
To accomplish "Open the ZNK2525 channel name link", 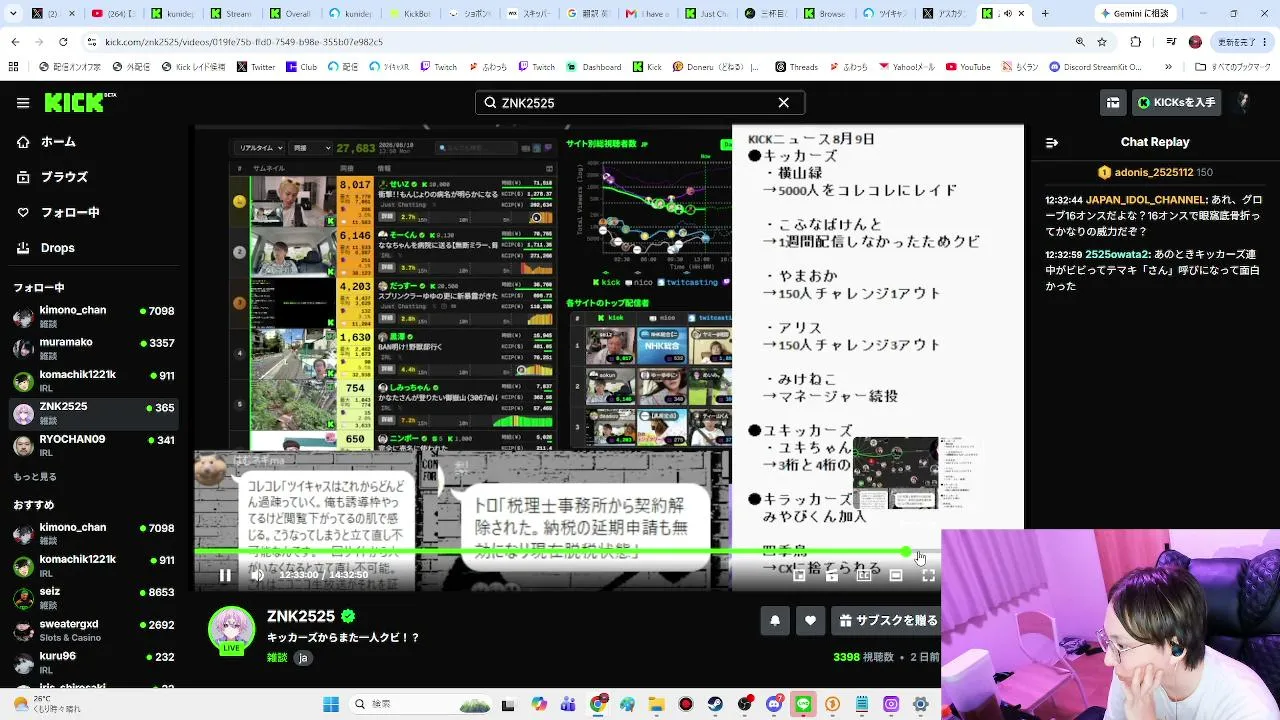I will [300, 616].
